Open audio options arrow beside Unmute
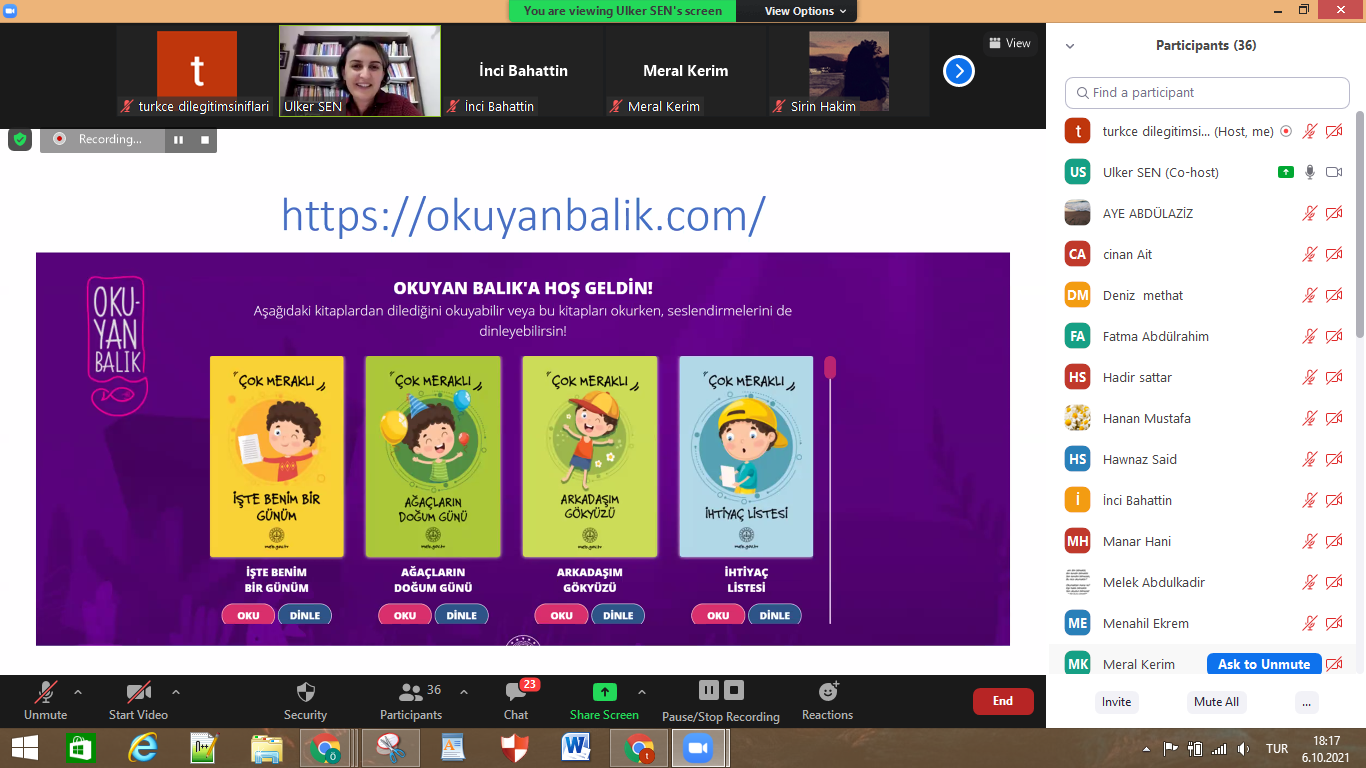 coord(78,691)
